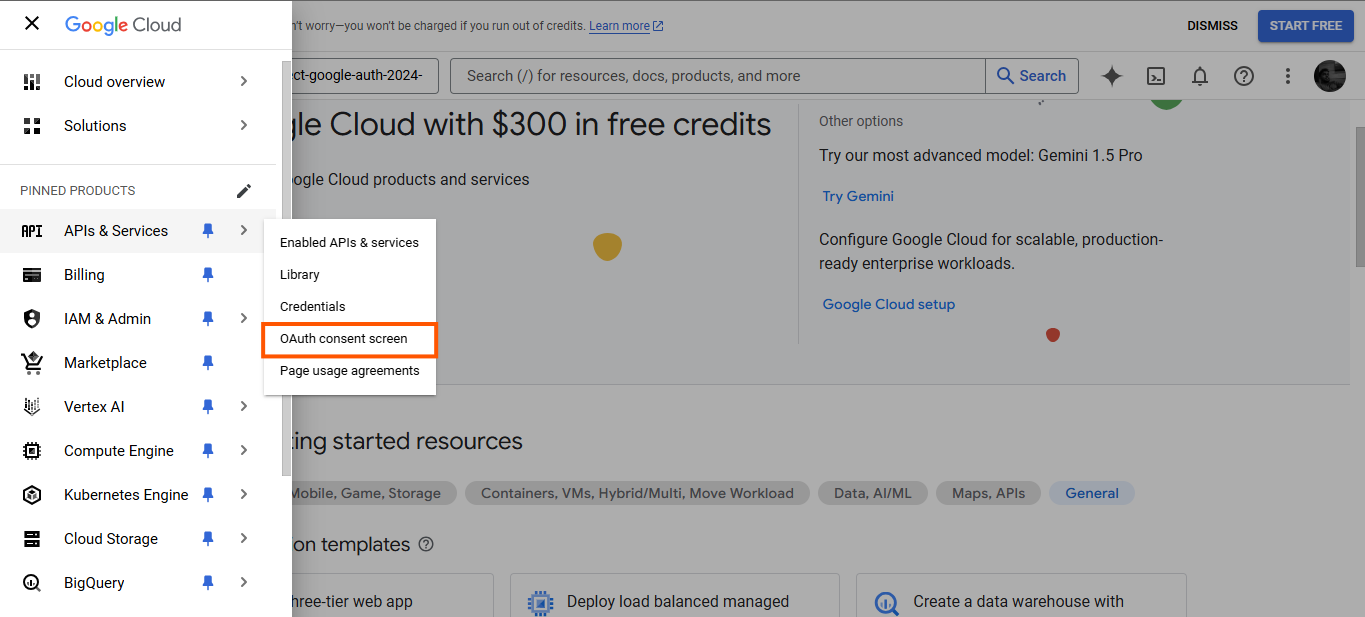Click inside the resources search field

(700, 75)
